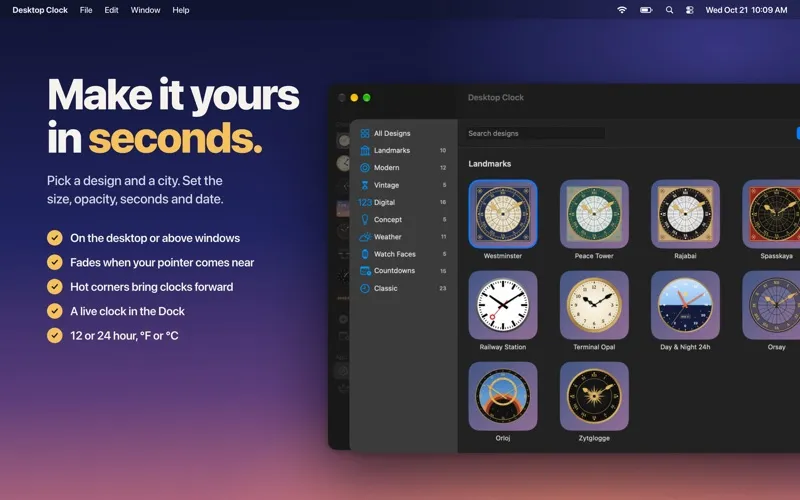The image size is (800, 500).
Task: Click the Landmarks building icon in sidebar
Action: pos(365,151)
